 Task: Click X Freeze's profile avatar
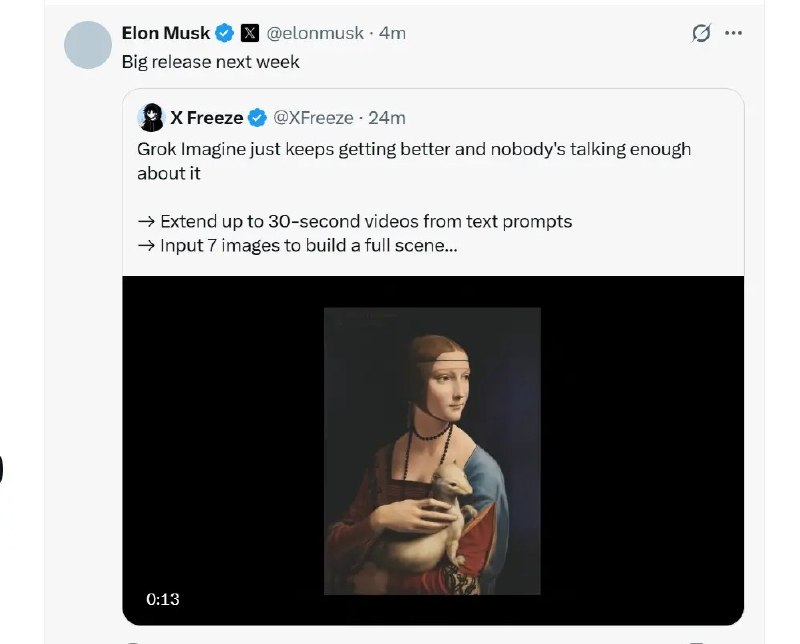152,117
